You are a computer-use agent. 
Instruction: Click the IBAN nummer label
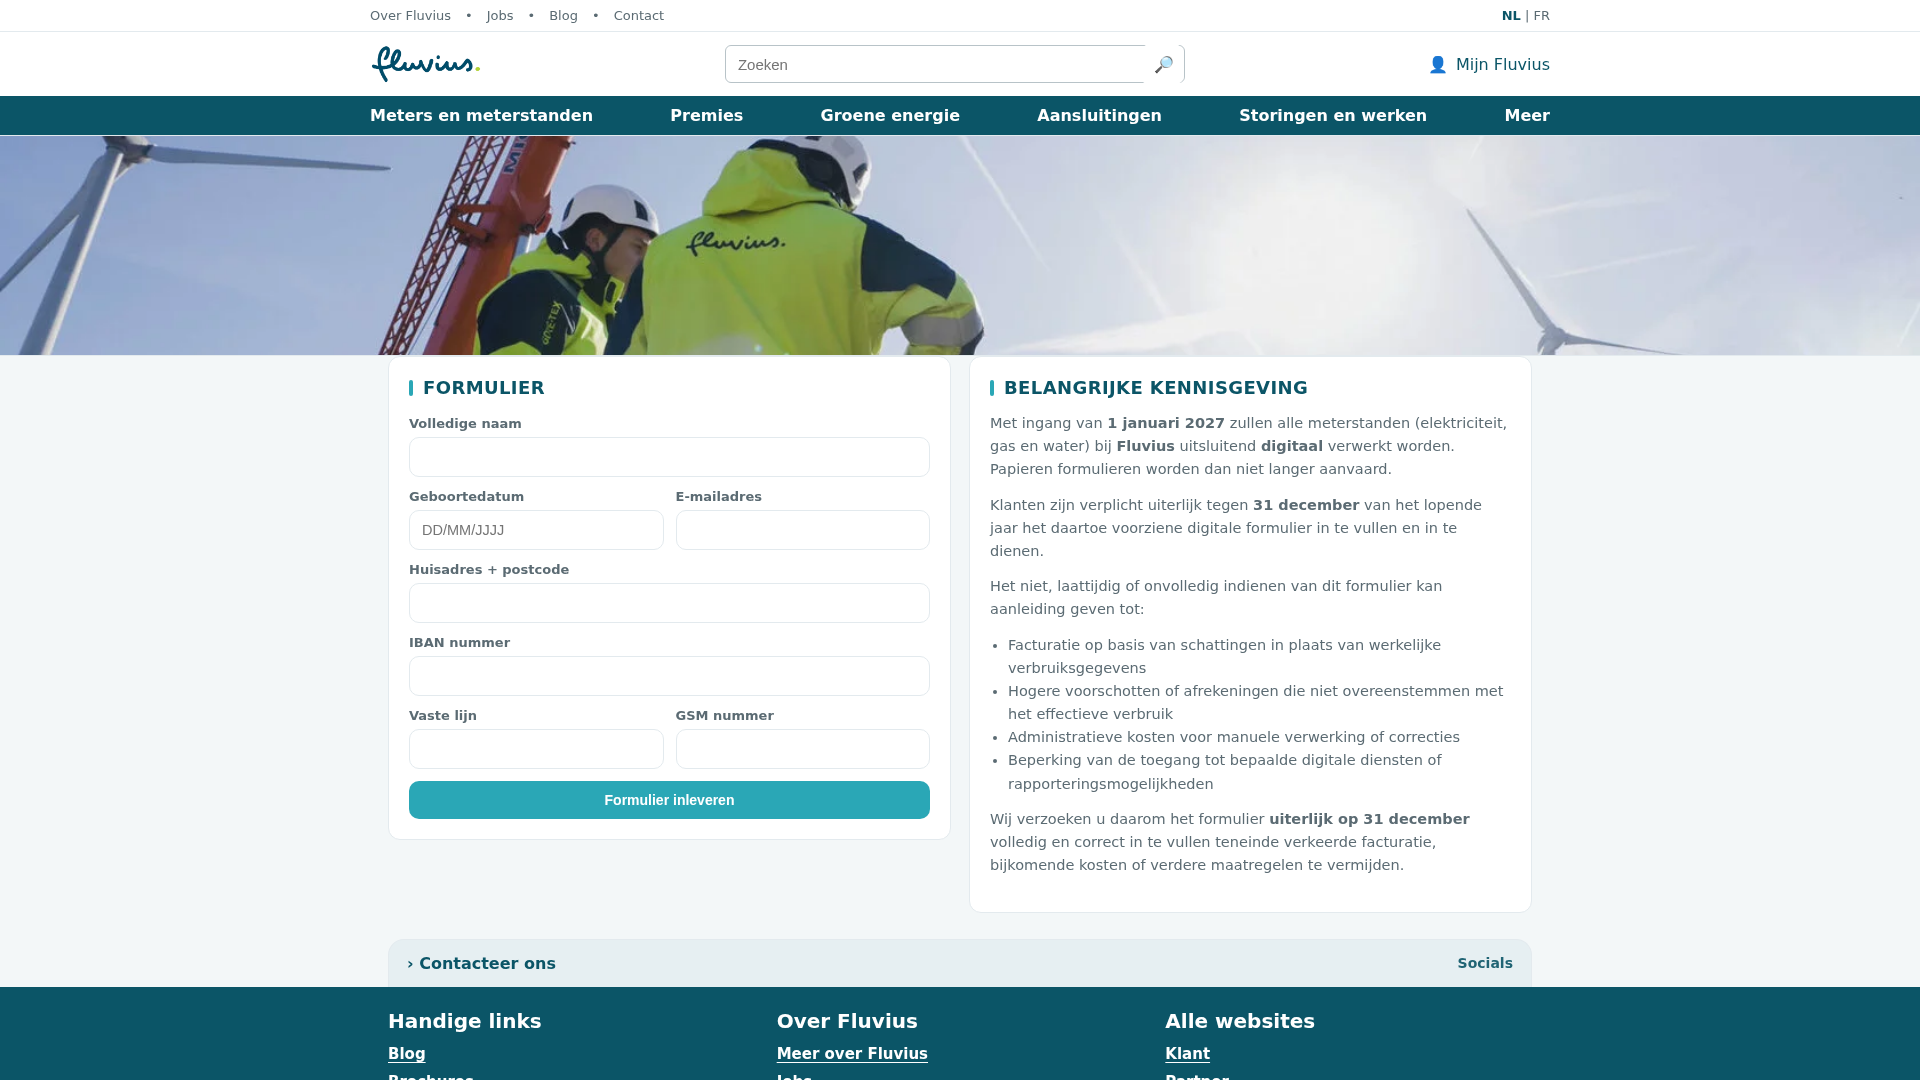point(459,643)
